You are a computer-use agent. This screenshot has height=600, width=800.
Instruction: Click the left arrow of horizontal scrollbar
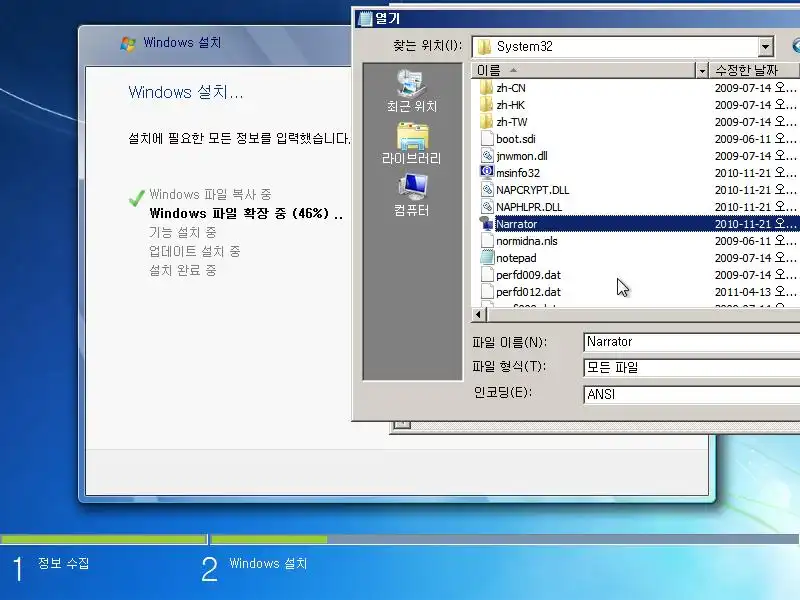point(479,315)
